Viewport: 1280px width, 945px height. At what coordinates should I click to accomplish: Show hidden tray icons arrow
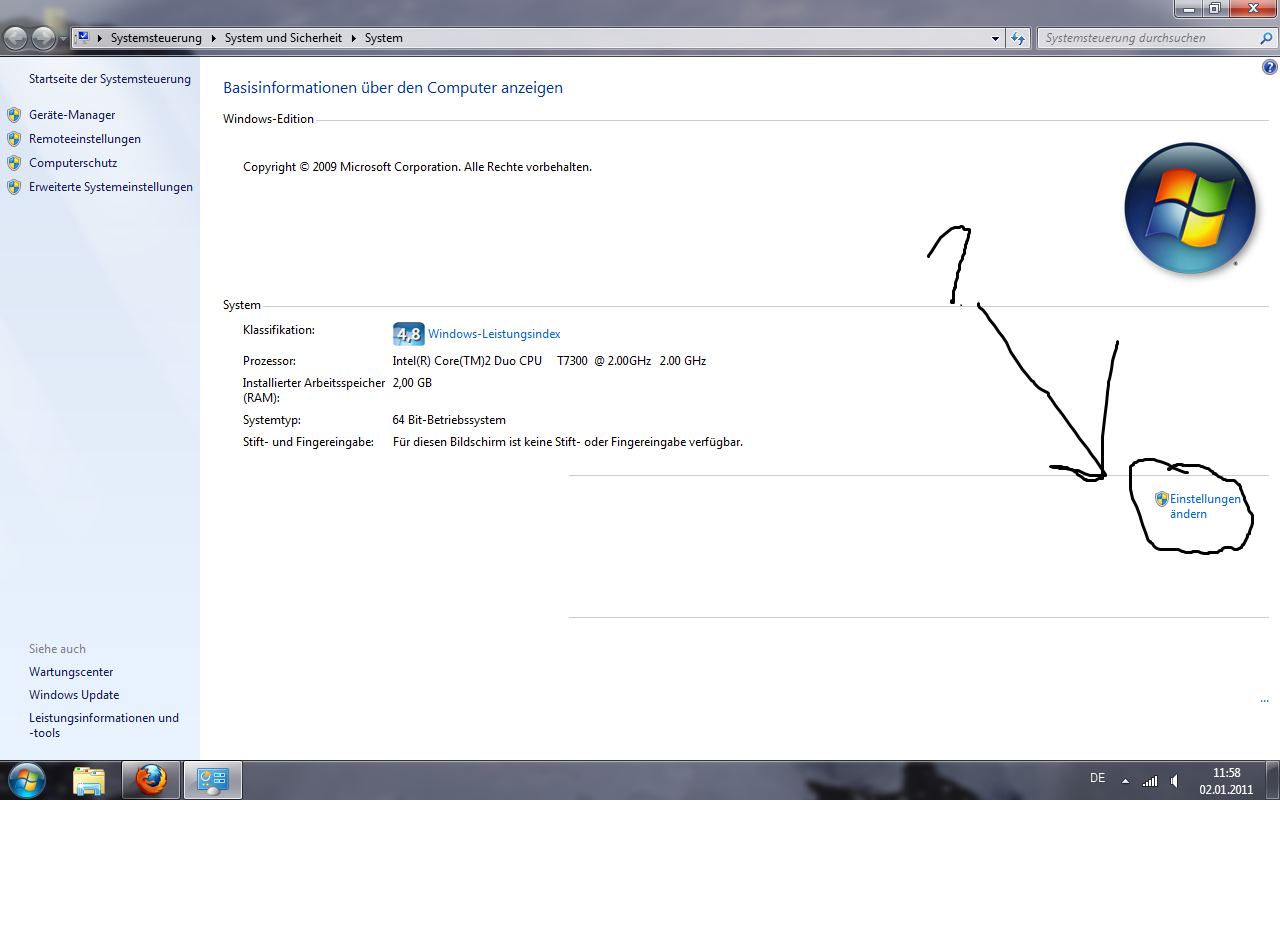click(x=1125, y=781)
